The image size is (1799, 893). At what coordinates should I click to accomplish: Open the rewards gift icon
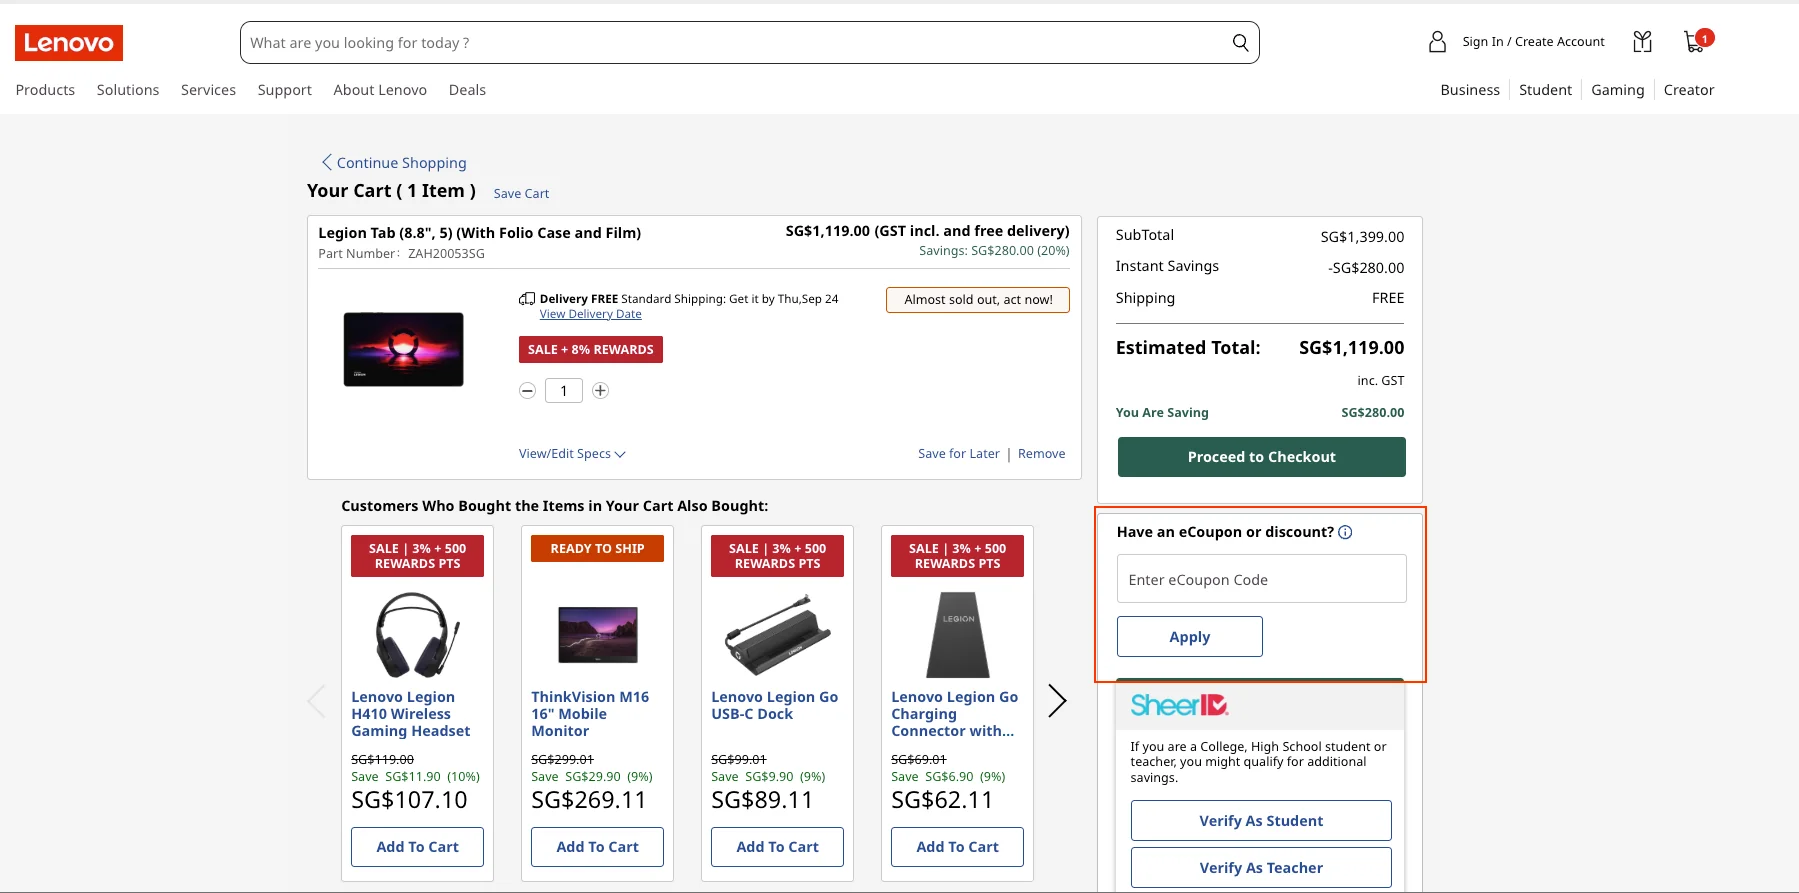point(1642,42)
